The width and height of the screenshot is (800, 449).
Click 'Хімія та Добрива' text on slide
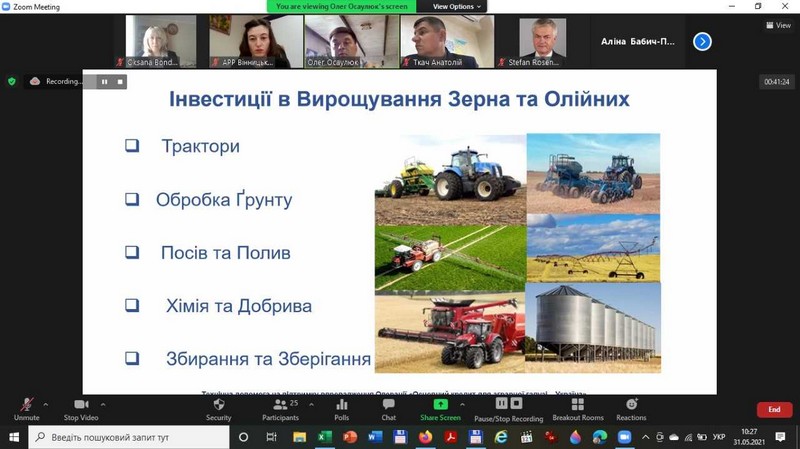coord(239,306)
